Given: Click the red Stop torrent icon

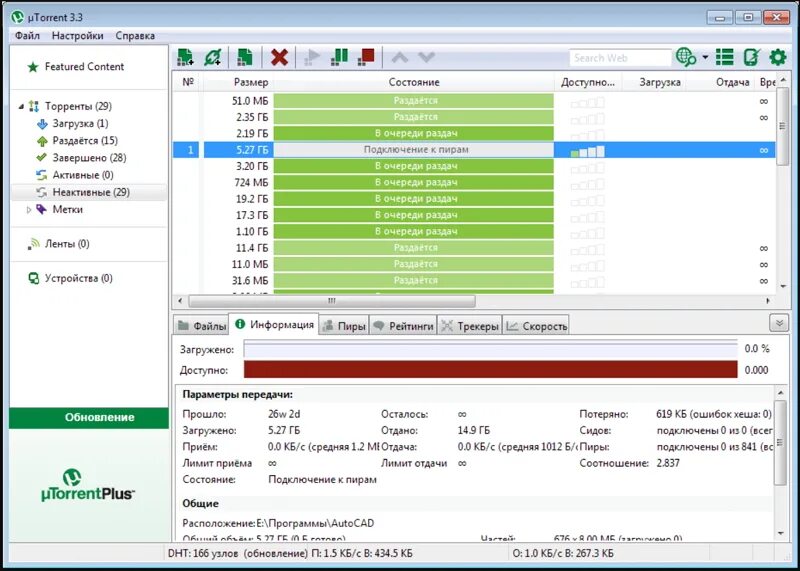Looking at the screenshot, I should point(366,57).
